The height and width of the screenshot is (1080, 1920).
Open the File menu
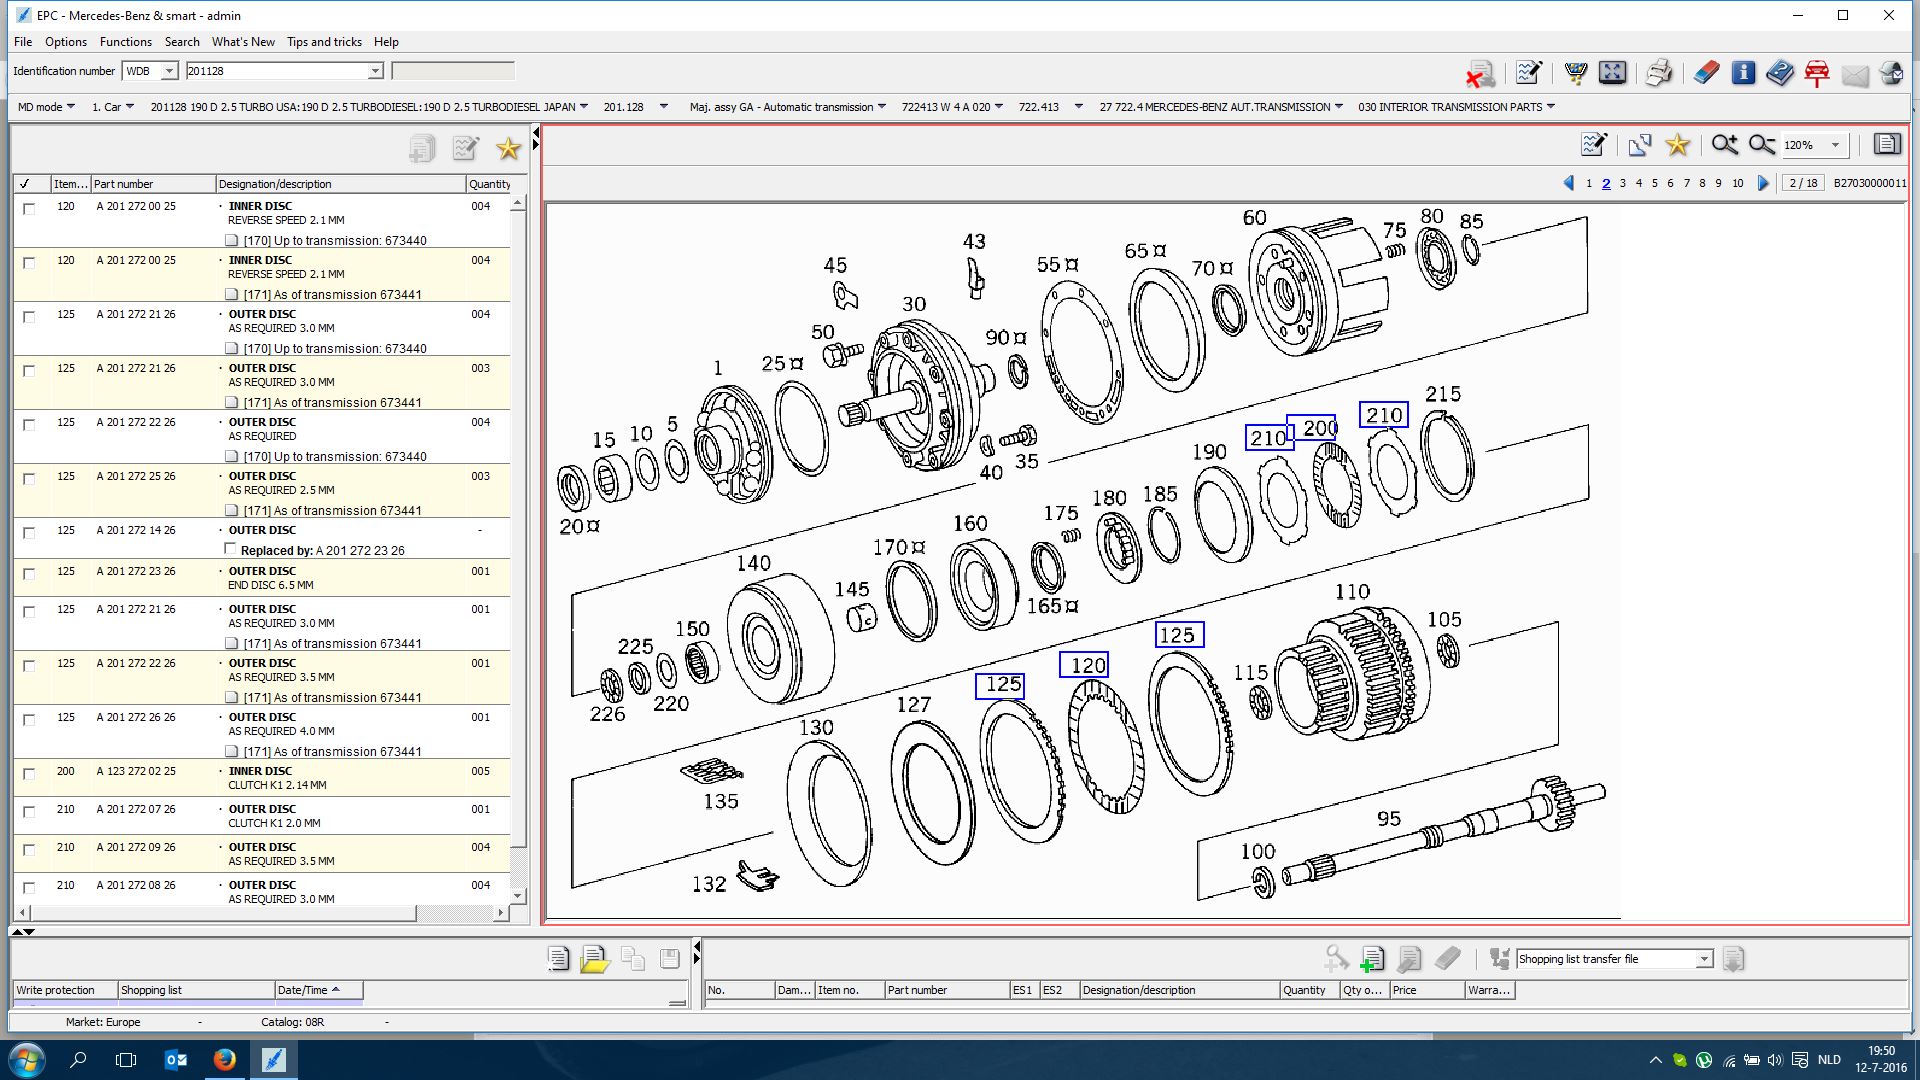point(23,42)
